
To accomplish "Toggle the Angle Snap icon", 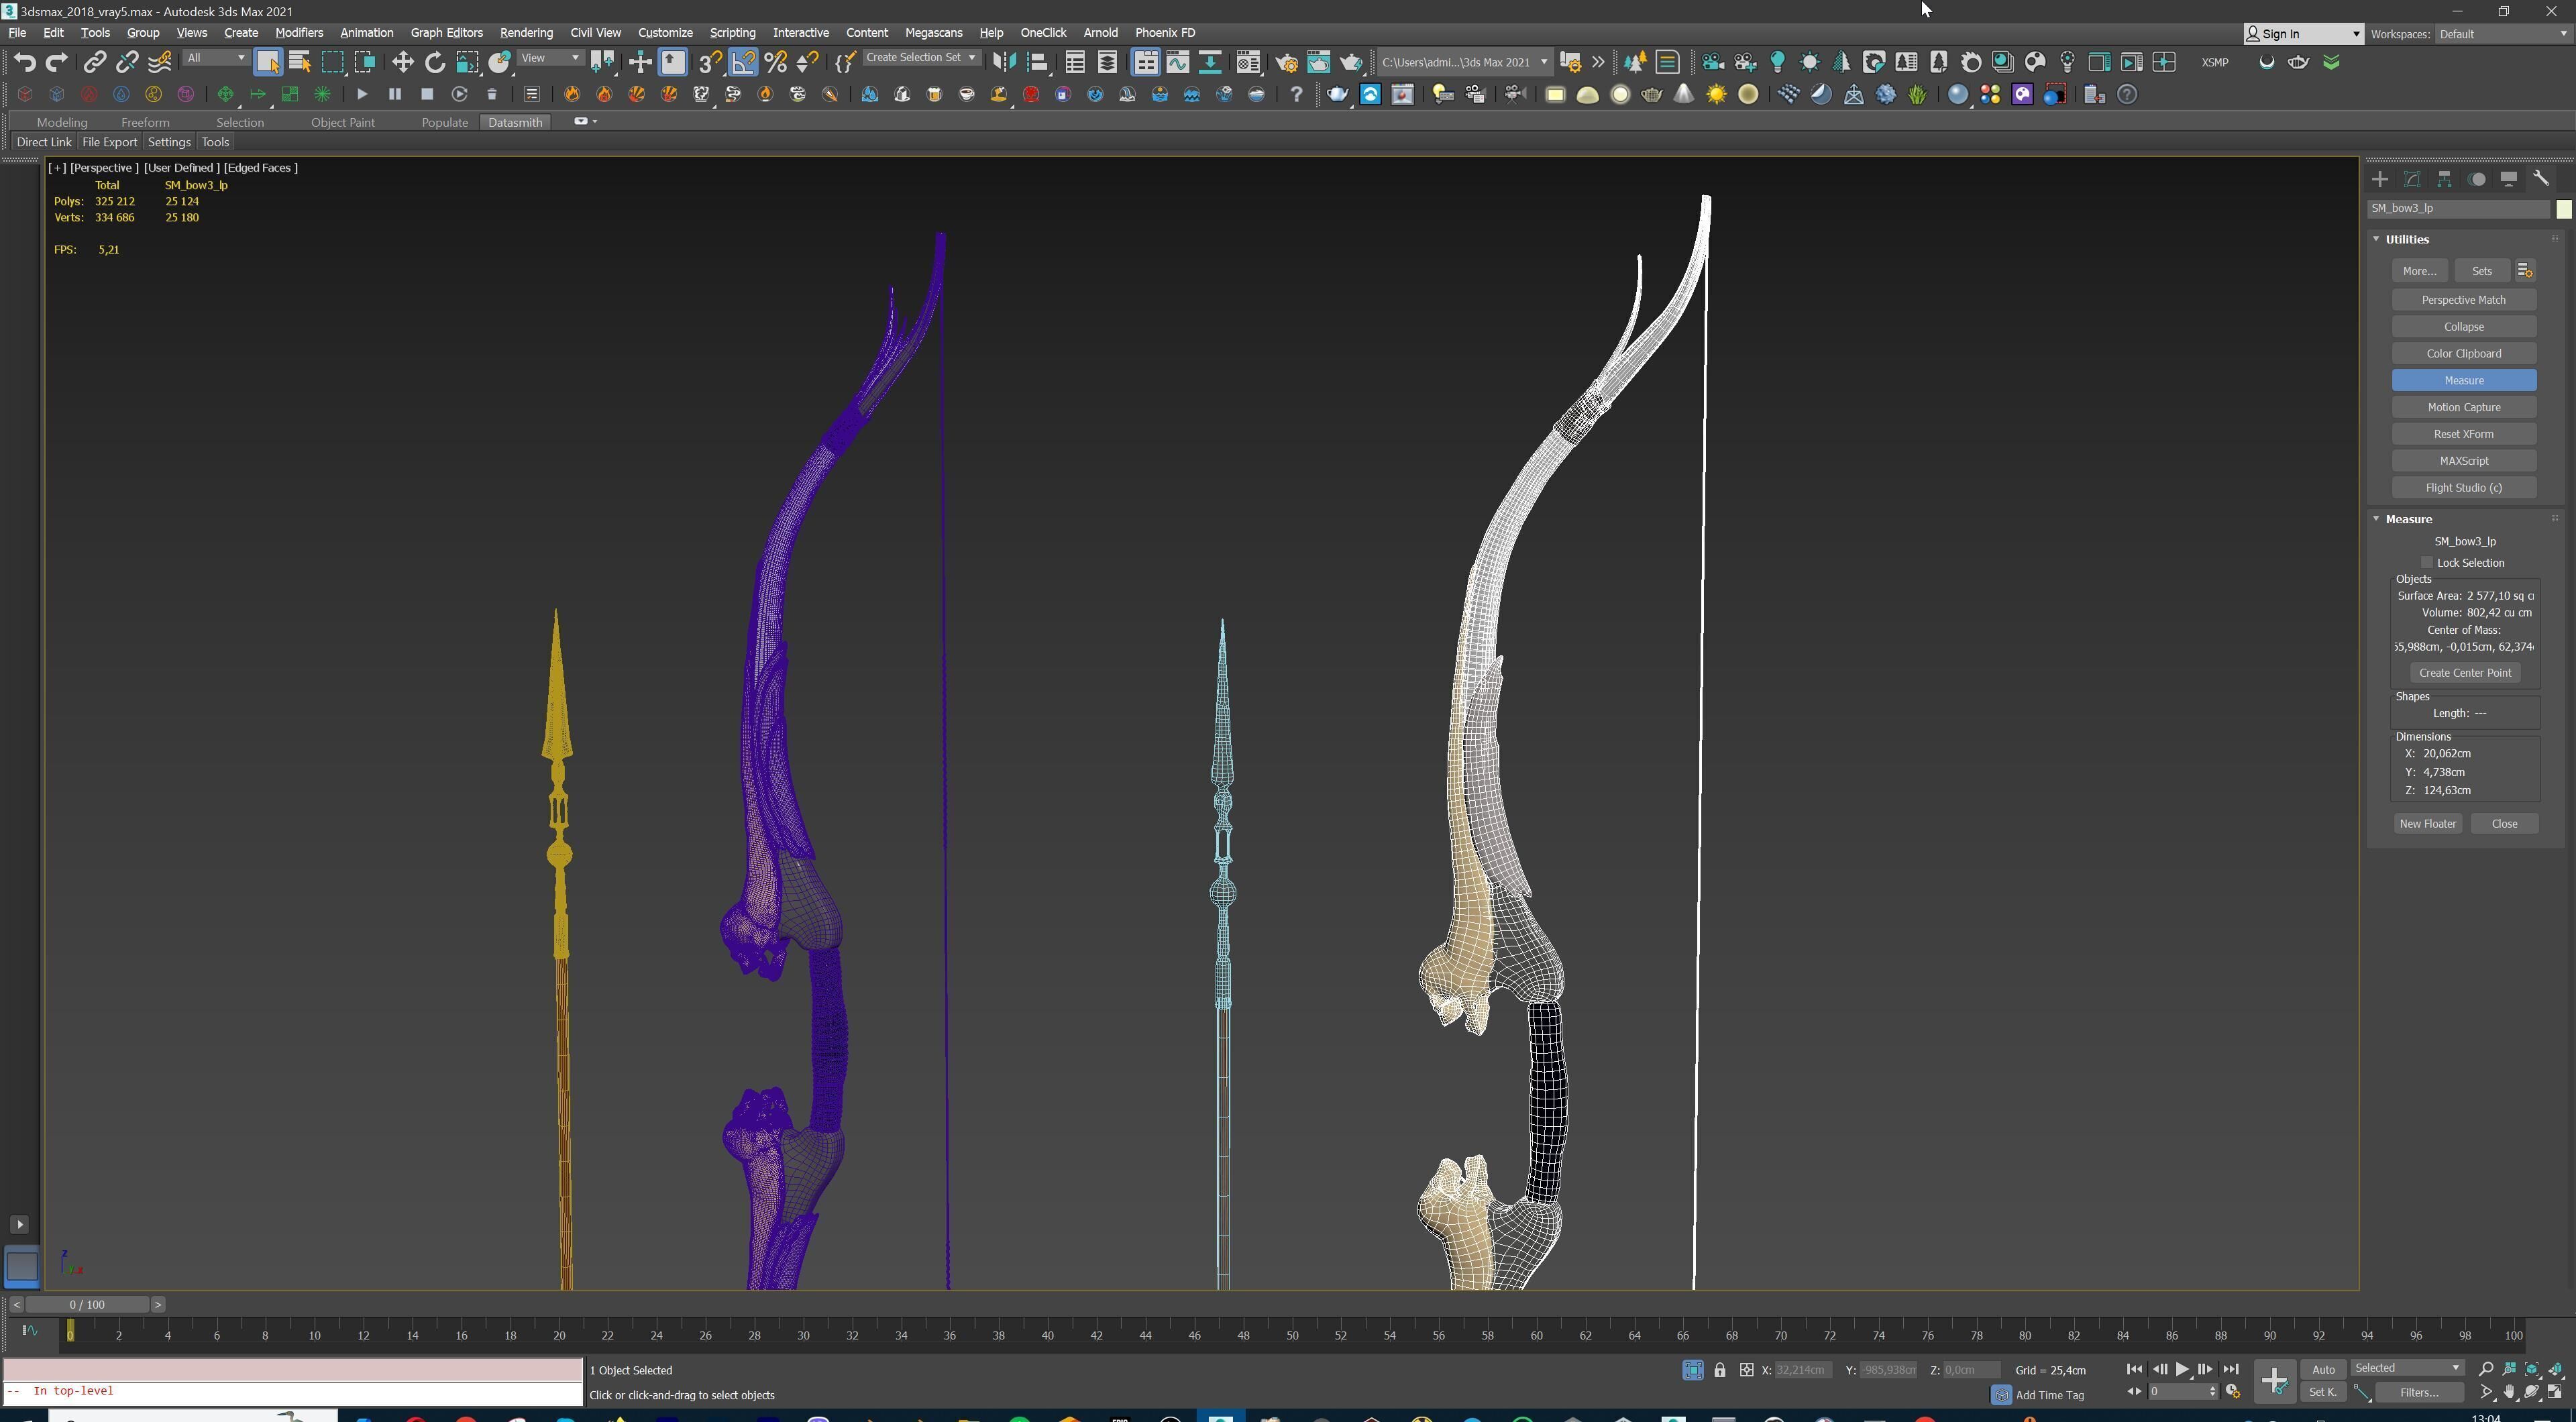I will (743, 62).
